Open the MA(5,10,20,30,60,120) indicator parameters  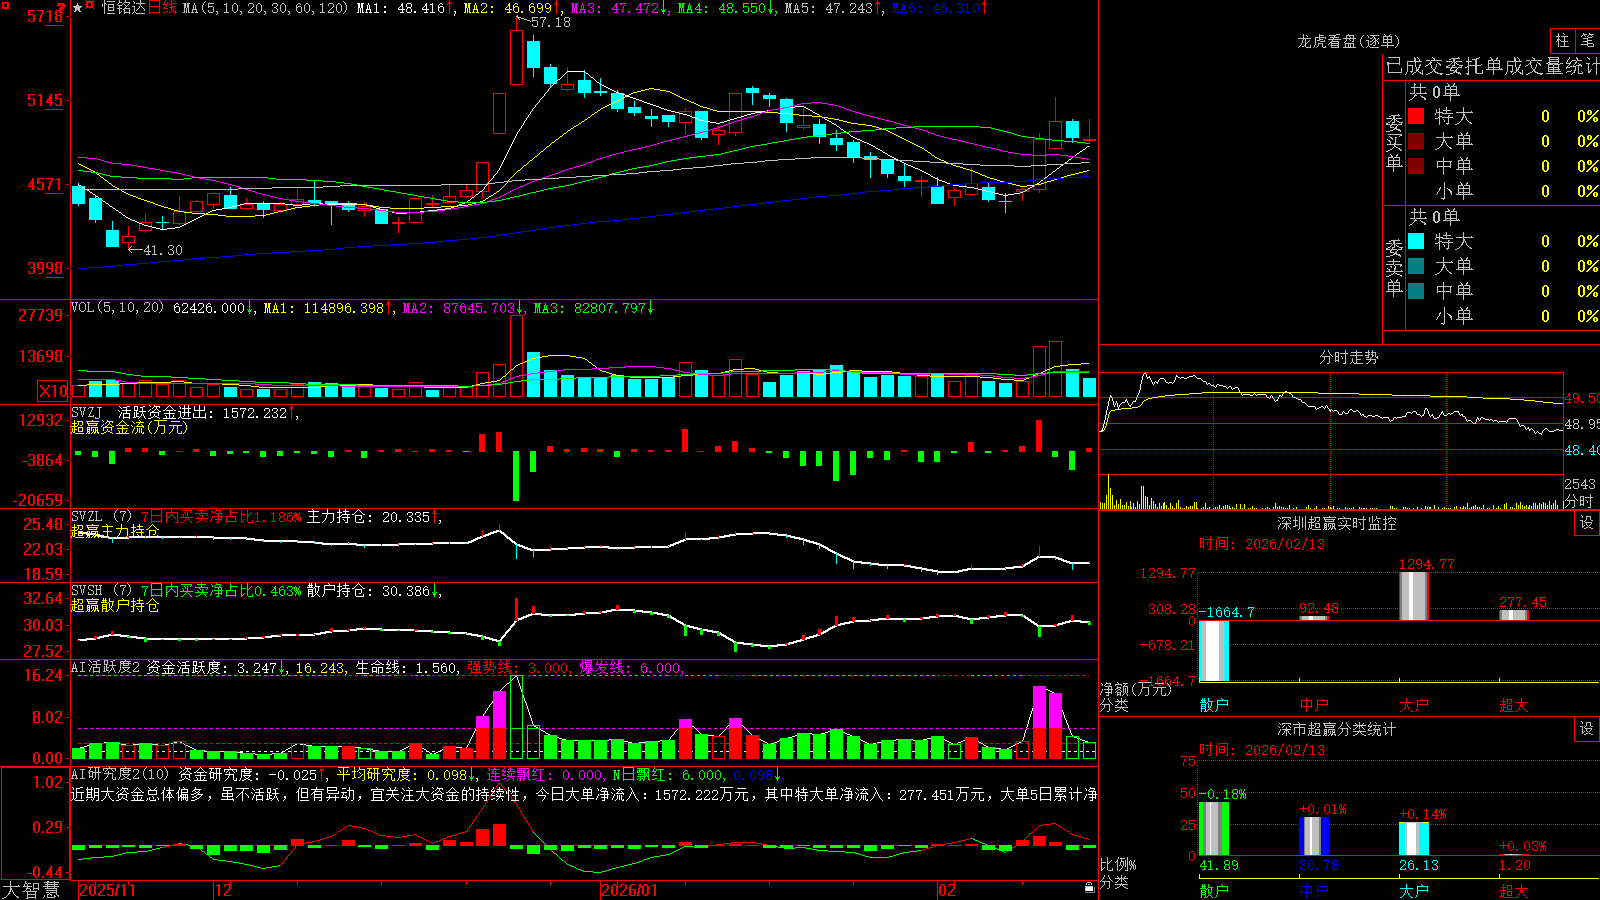coord(265,8)
